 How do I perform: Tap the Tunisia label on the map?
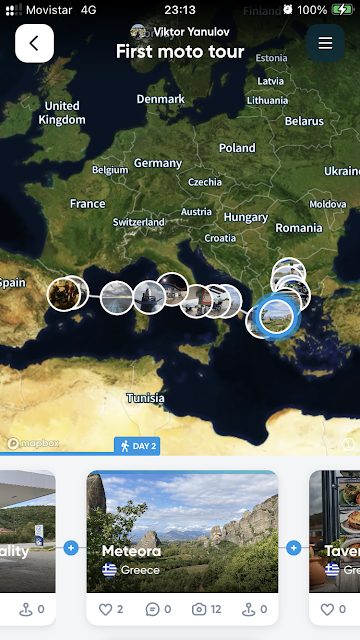145,398
